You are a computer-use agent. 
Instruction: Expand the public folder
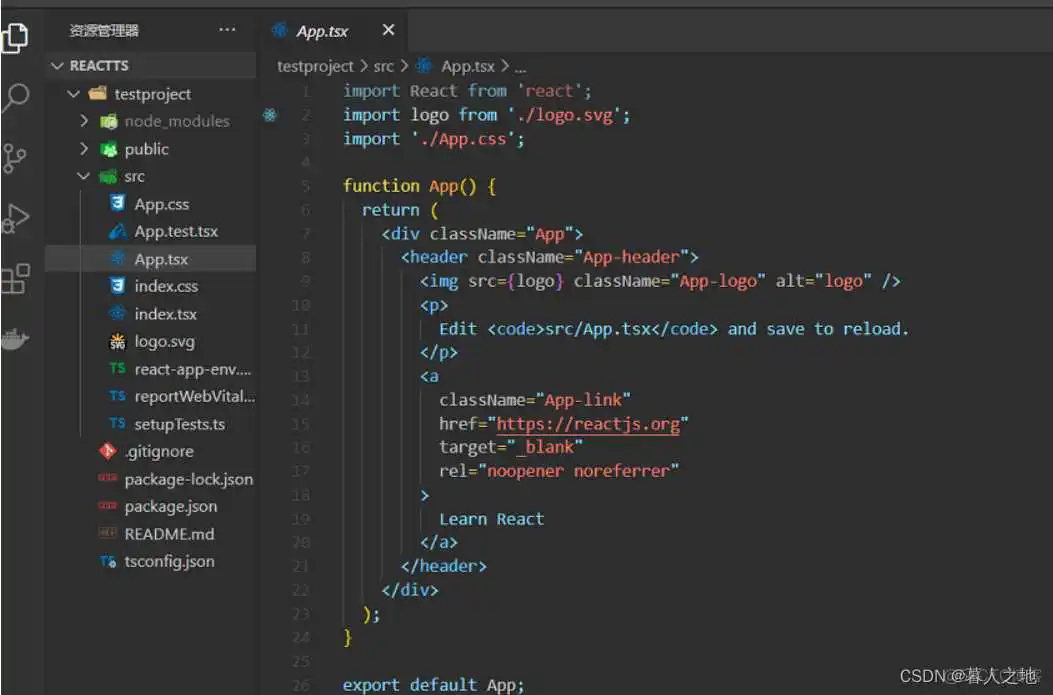86,148
